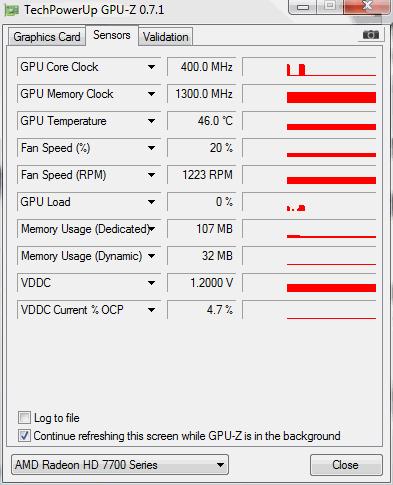
Task: Close the window with the red X
Action: click(367, 6)
